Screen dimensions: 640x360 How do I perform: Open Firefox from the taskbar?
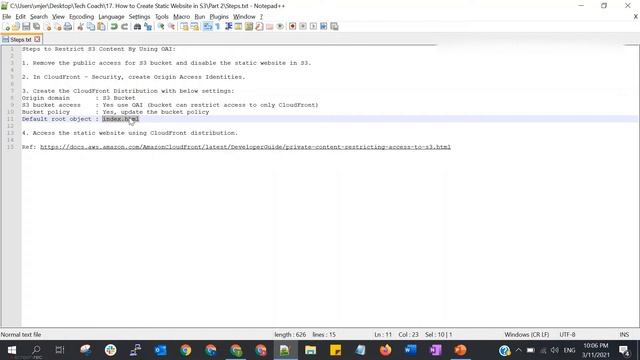pyautogui.click(x=385, y=350)
